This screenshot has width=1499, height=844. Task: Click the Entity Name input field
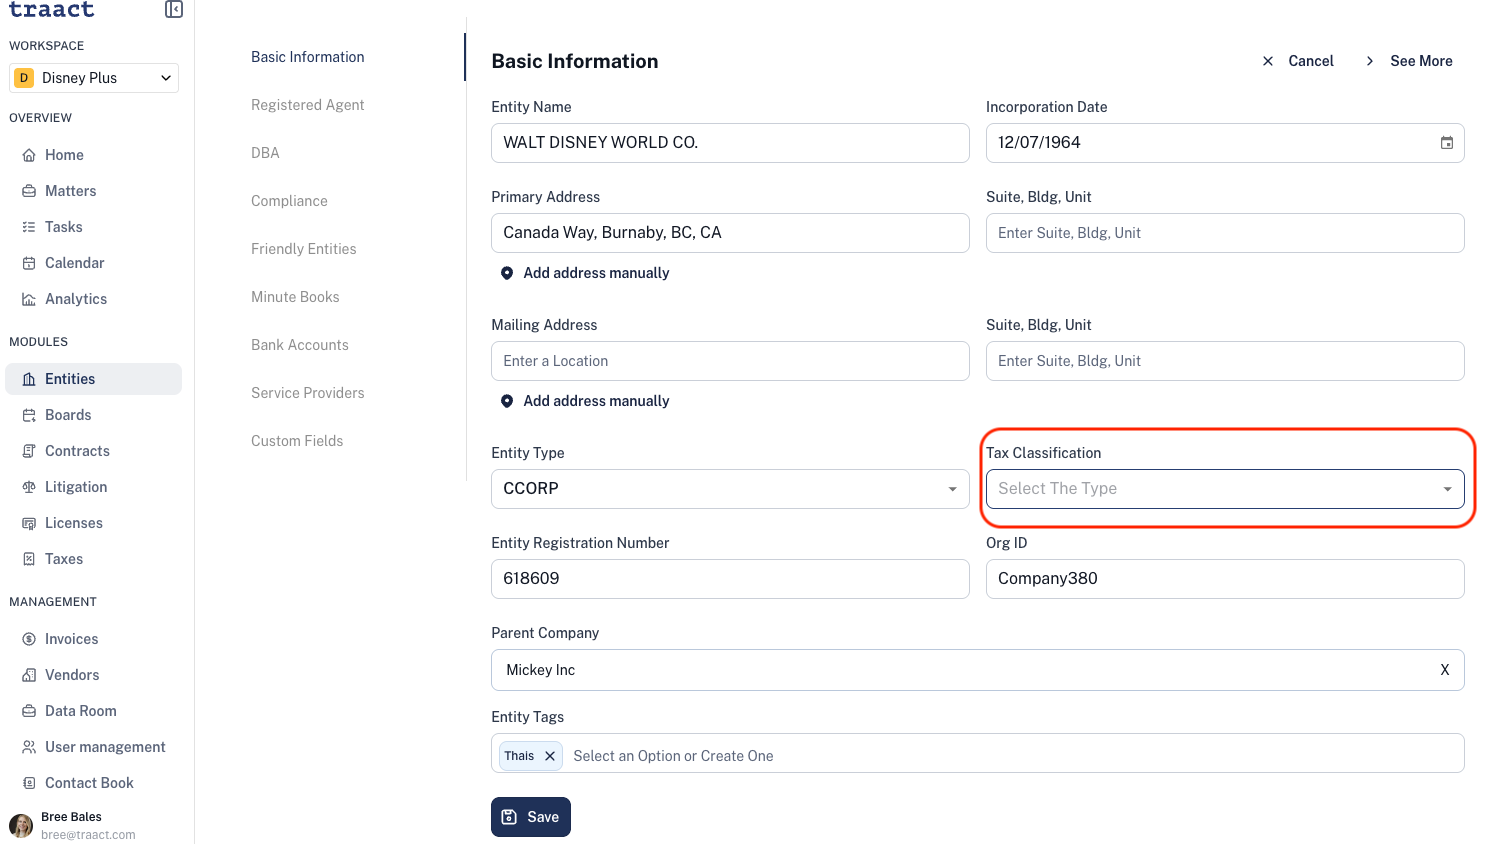pyautogui.click(x=730, y=143)
